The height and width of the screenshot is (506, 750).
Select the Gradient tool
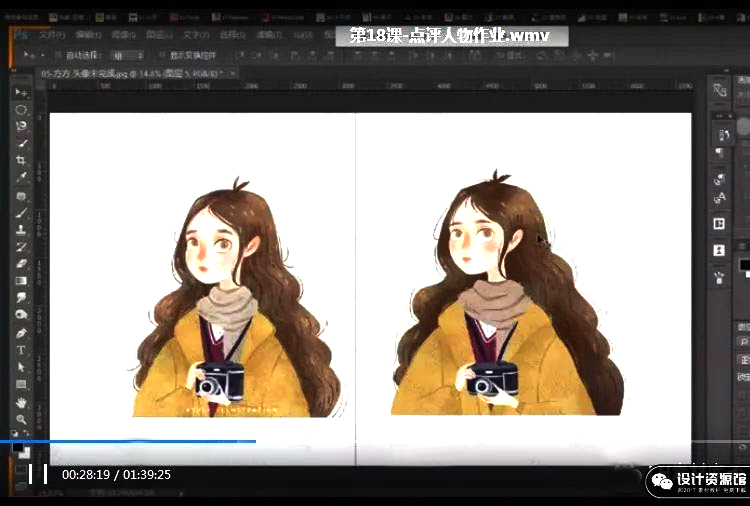(21, 280)
